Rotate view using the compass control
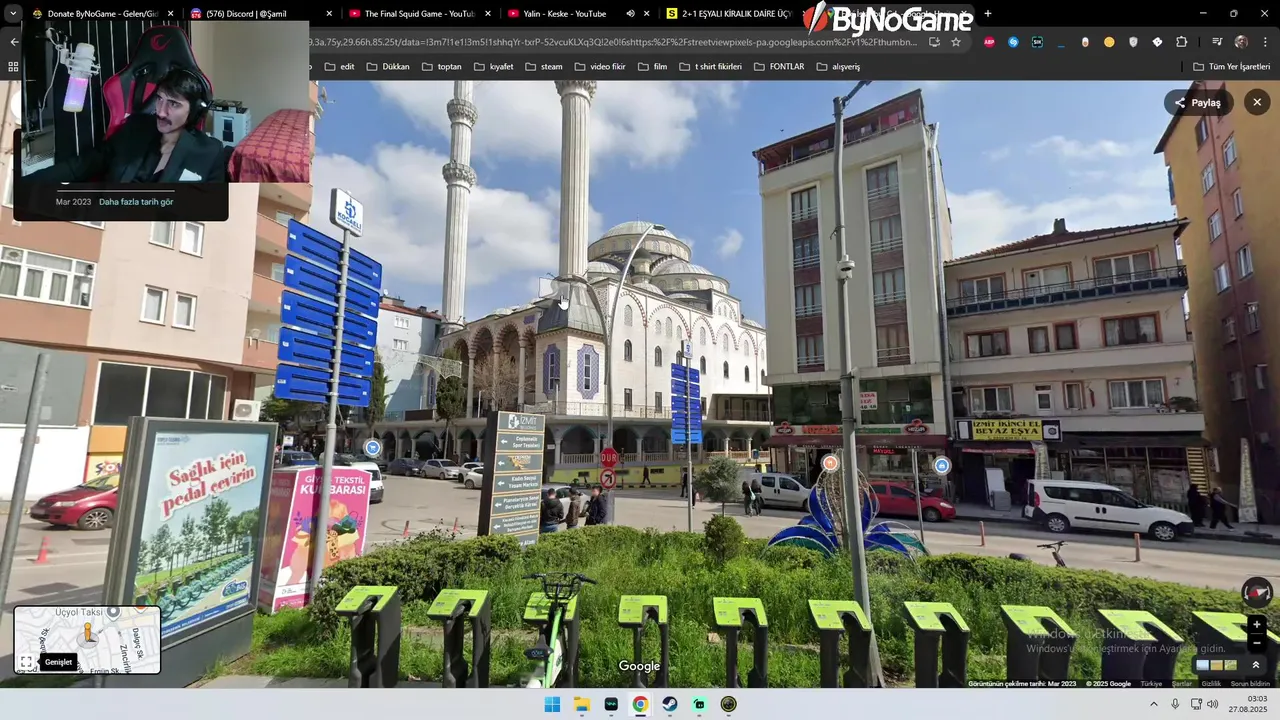The width and height of the screenshot is (1280, 720). click(x=1257, y=592)
